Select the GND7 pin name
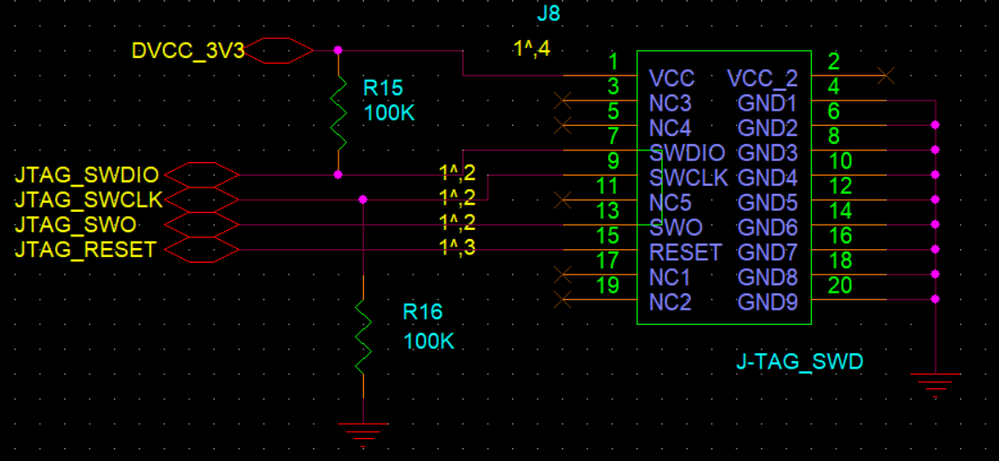The width and height of the screenshot is (999, 461). click(x=768, y=253)
